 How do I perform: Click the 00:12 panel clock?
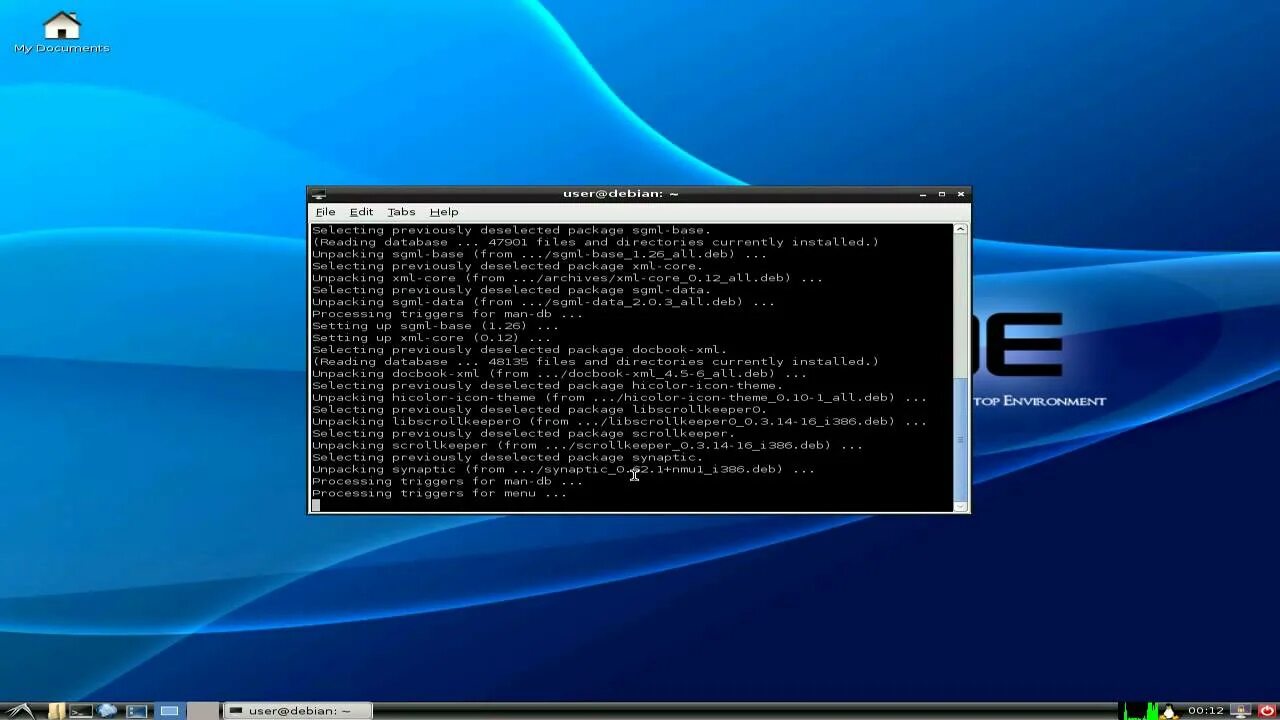tap(1206, 711)
